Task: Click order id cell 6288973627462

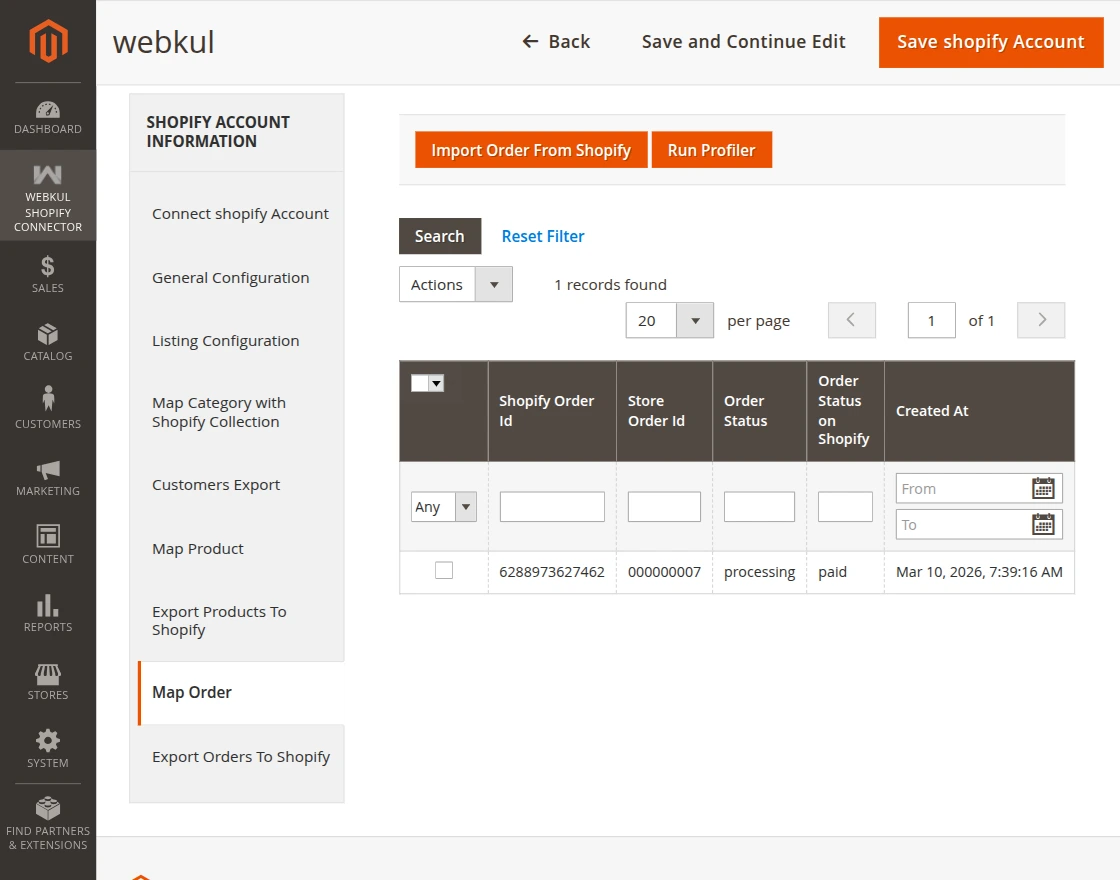Action: [552, 572]
